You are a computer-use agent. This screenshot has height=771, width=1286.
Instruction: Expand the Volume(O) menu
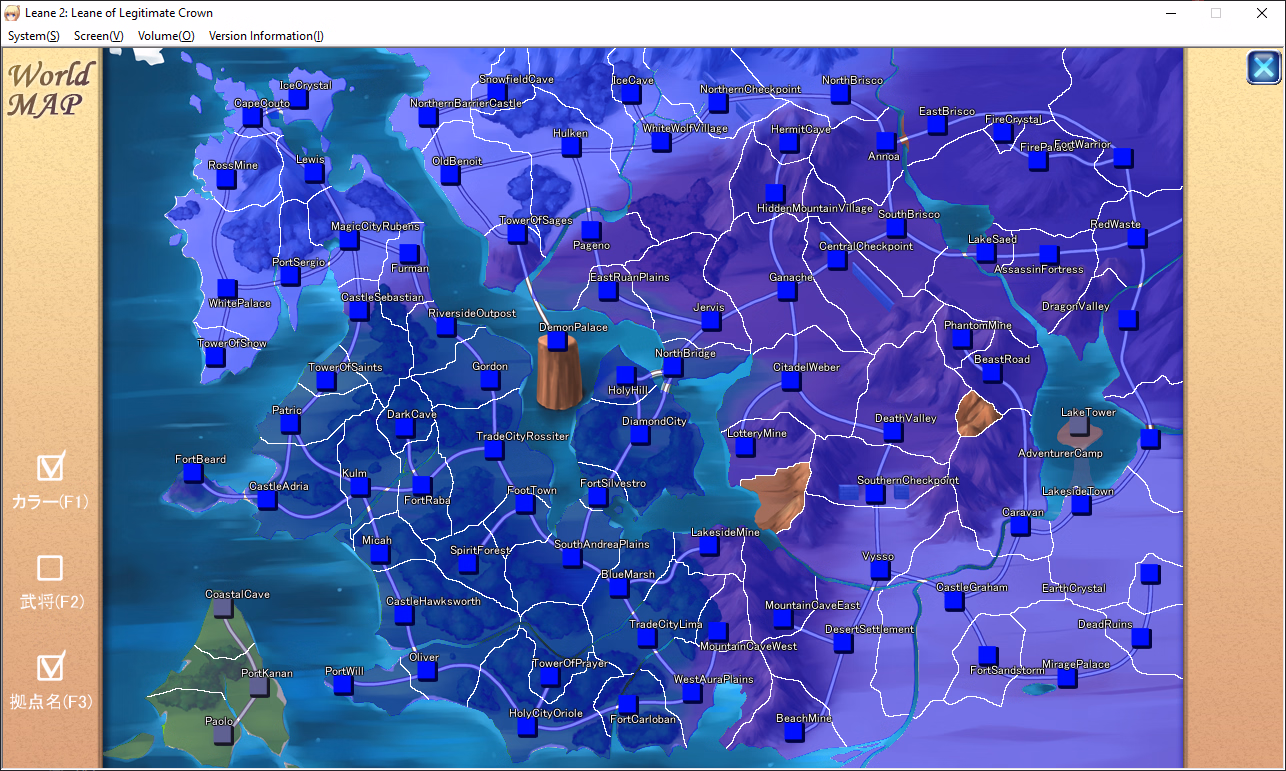click(166, 36)
